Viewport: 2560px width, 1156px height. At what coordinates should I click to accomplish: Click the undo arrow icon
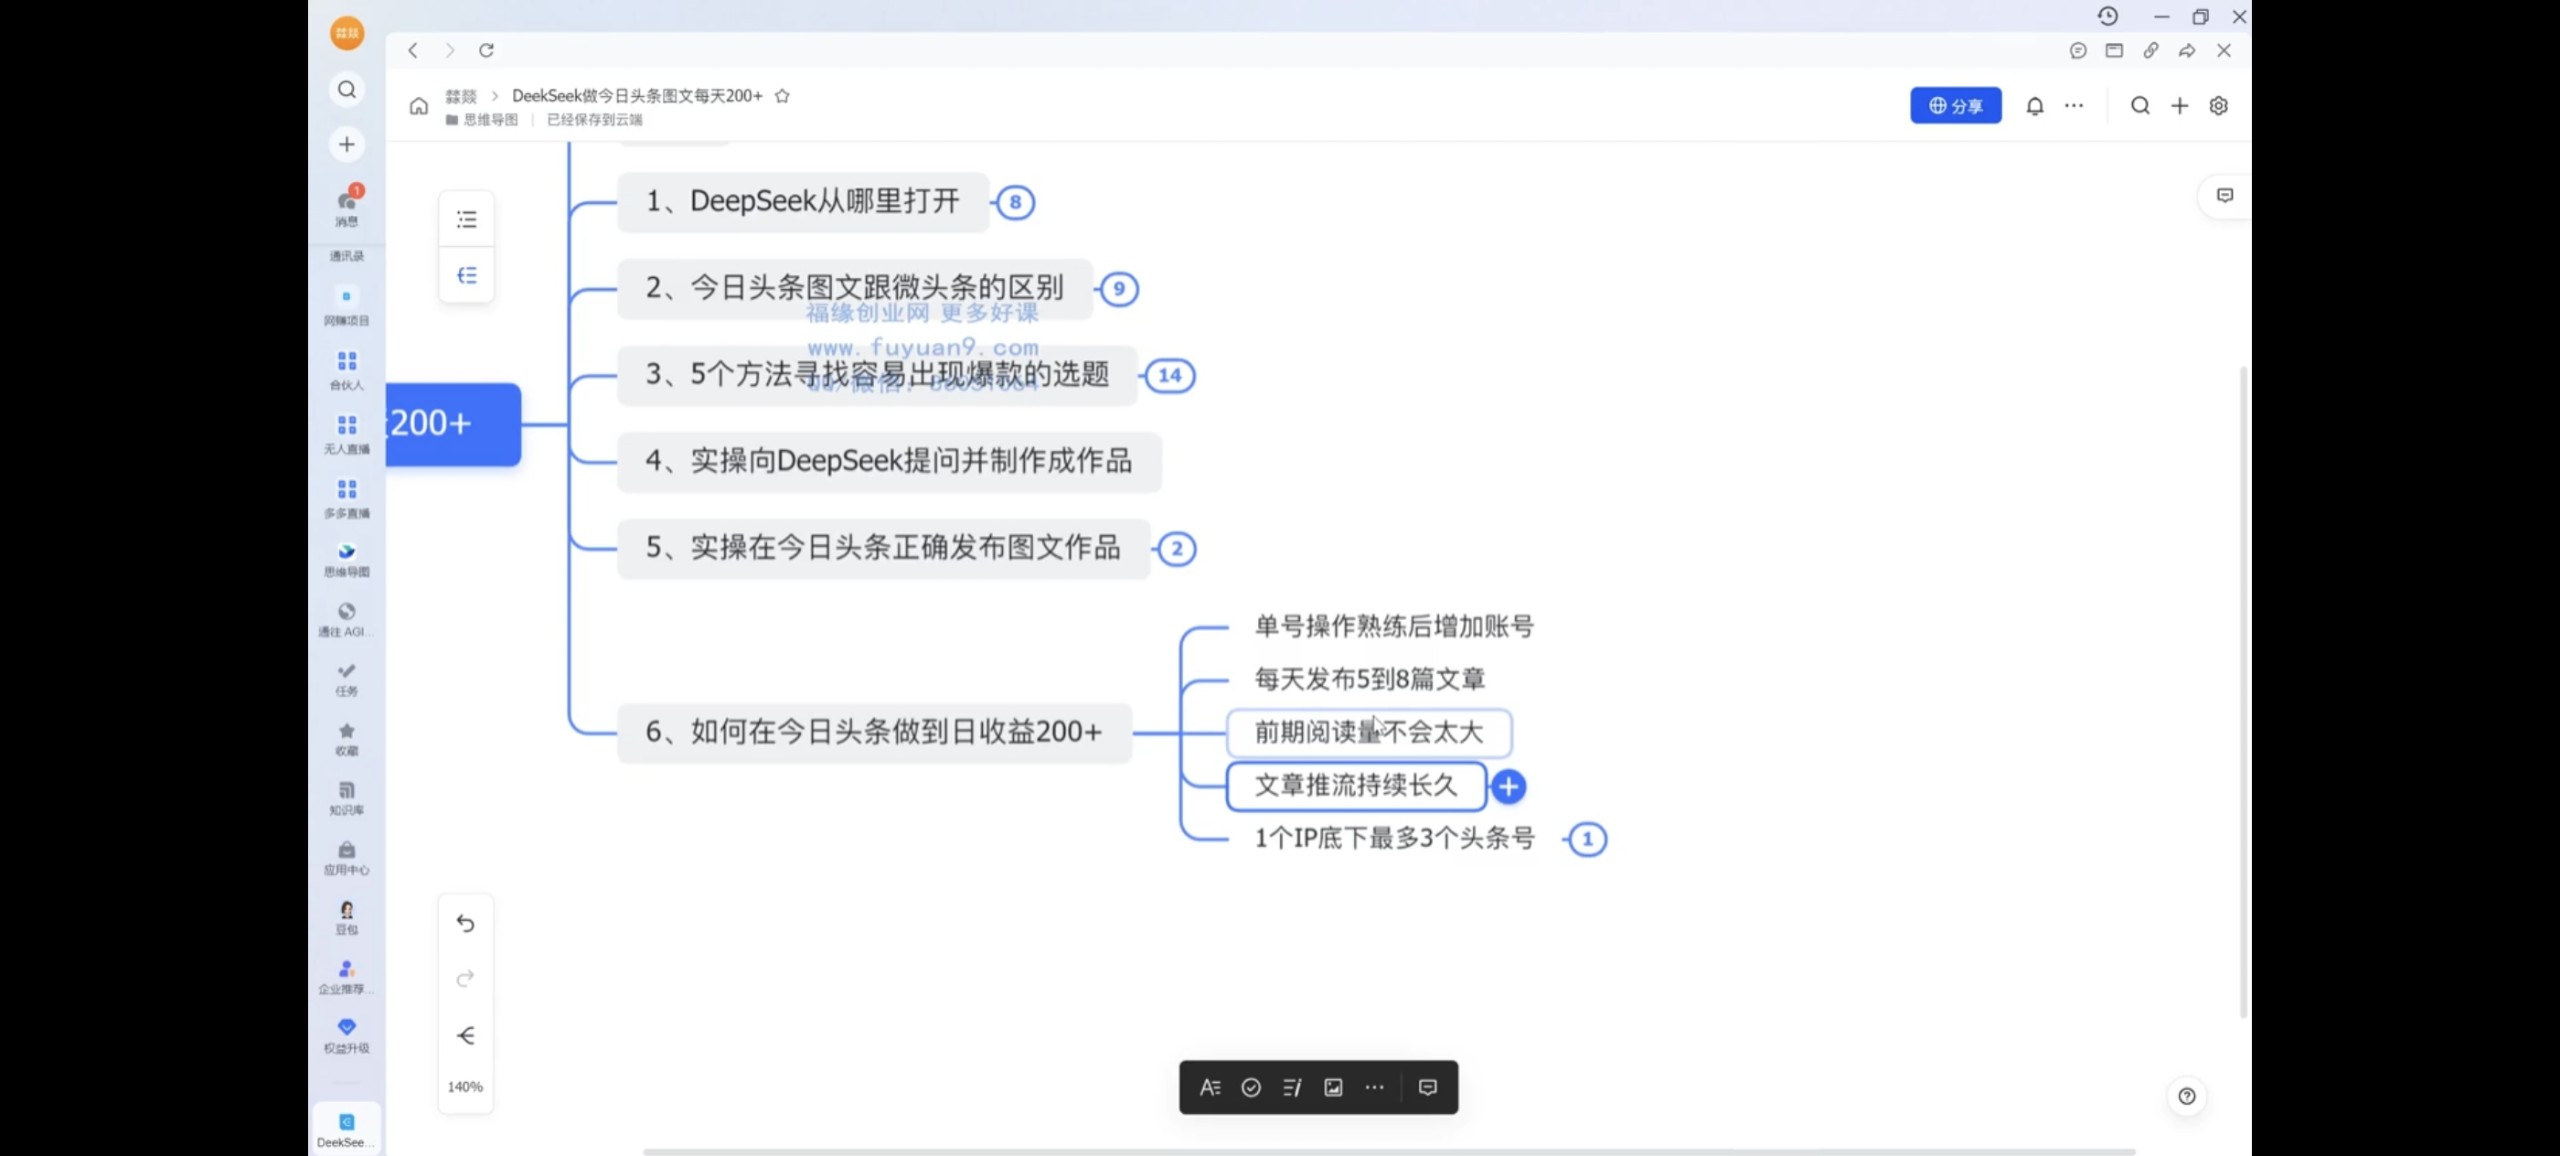(465, 923)
